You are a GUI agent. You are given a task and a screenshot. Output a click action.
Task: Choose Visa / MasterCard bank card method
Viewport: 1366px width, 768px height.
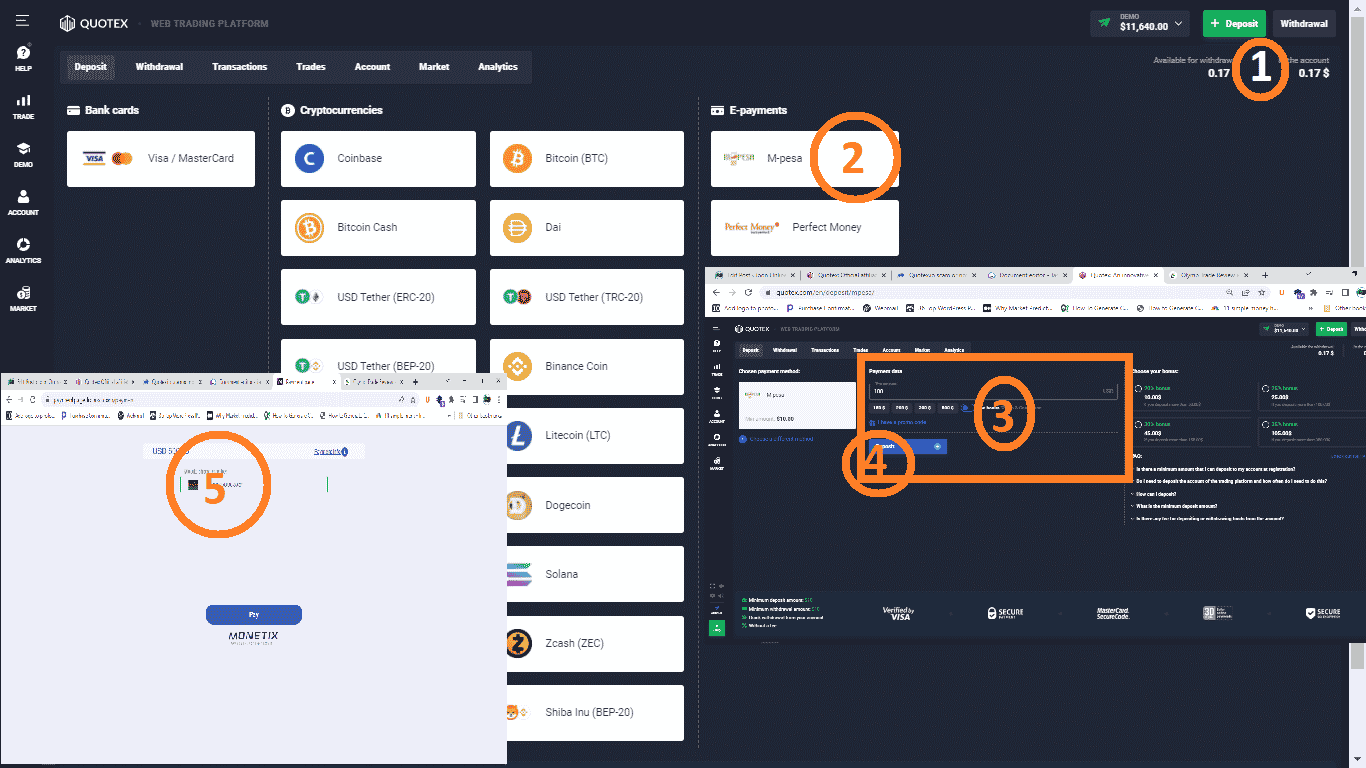tap(161, 158)
